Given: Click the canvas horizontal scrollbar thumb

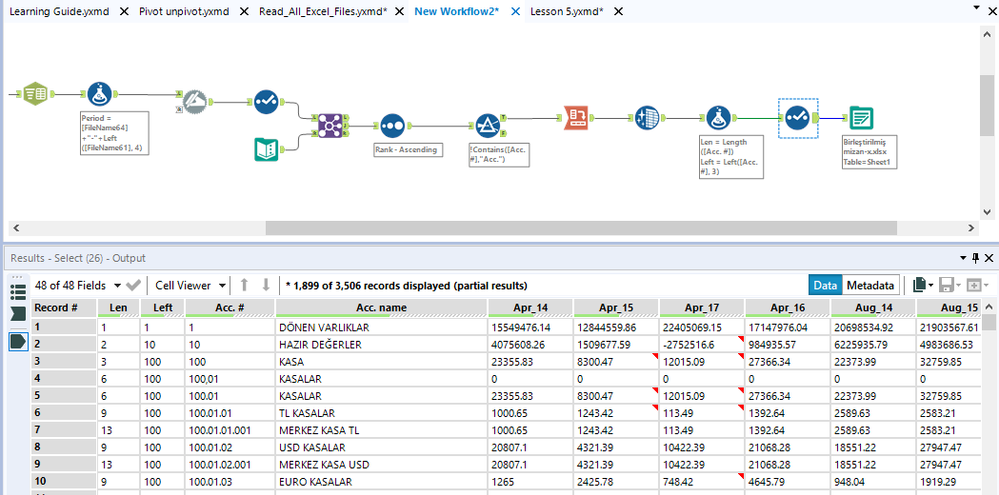Looking at the screenshot, I should click(x=581, y=228).
